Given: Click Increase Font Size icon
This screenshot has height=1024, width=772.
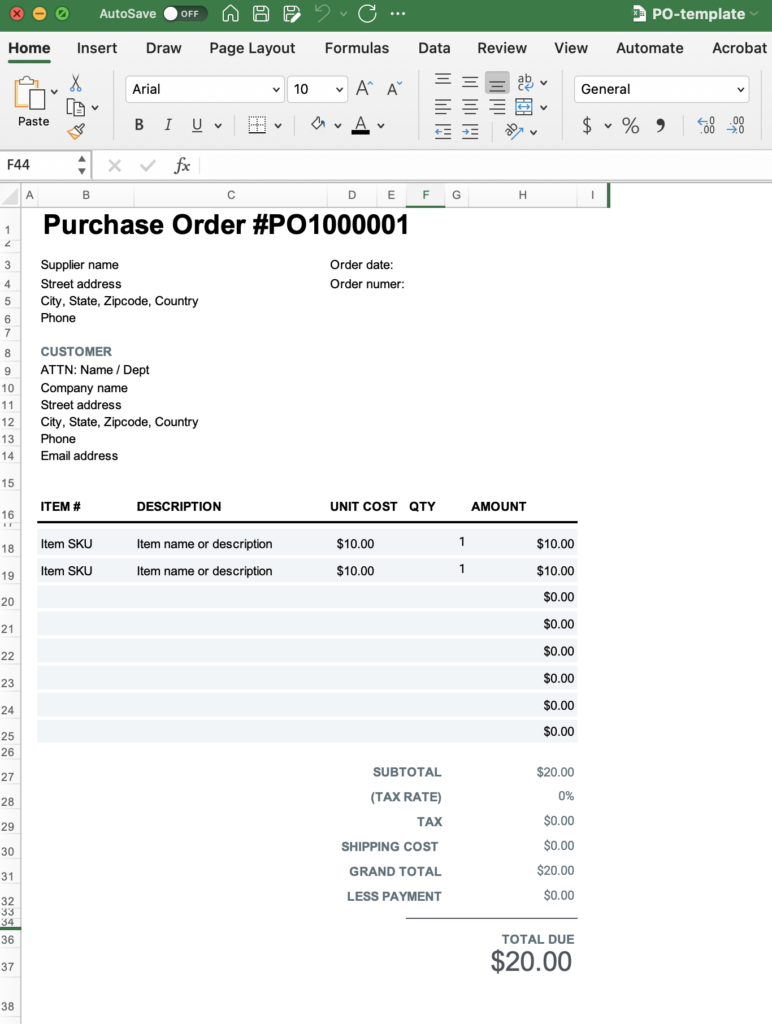Looking at the screenshot, I should 364,88.
